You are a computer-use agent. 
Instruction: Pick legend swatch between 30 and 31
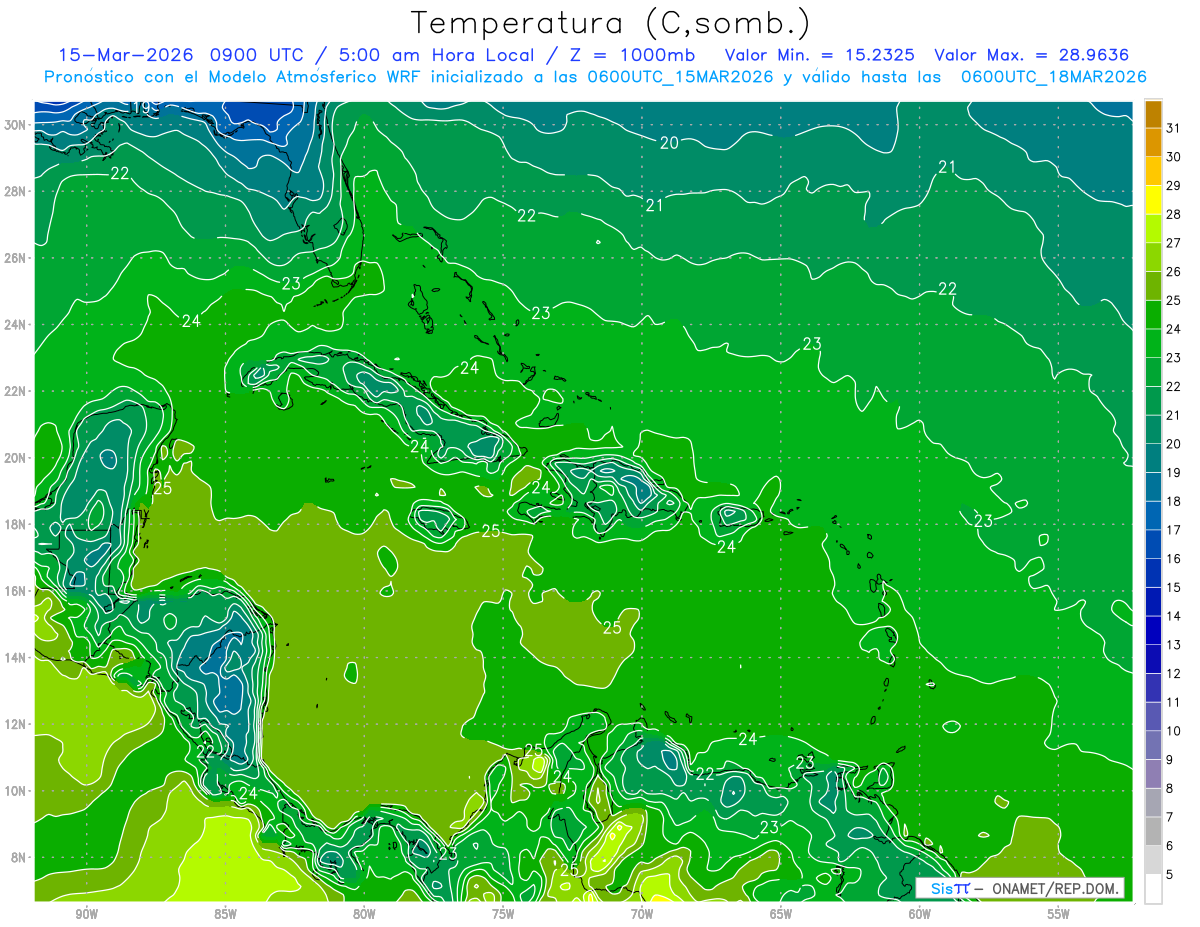pos(1153,142)
